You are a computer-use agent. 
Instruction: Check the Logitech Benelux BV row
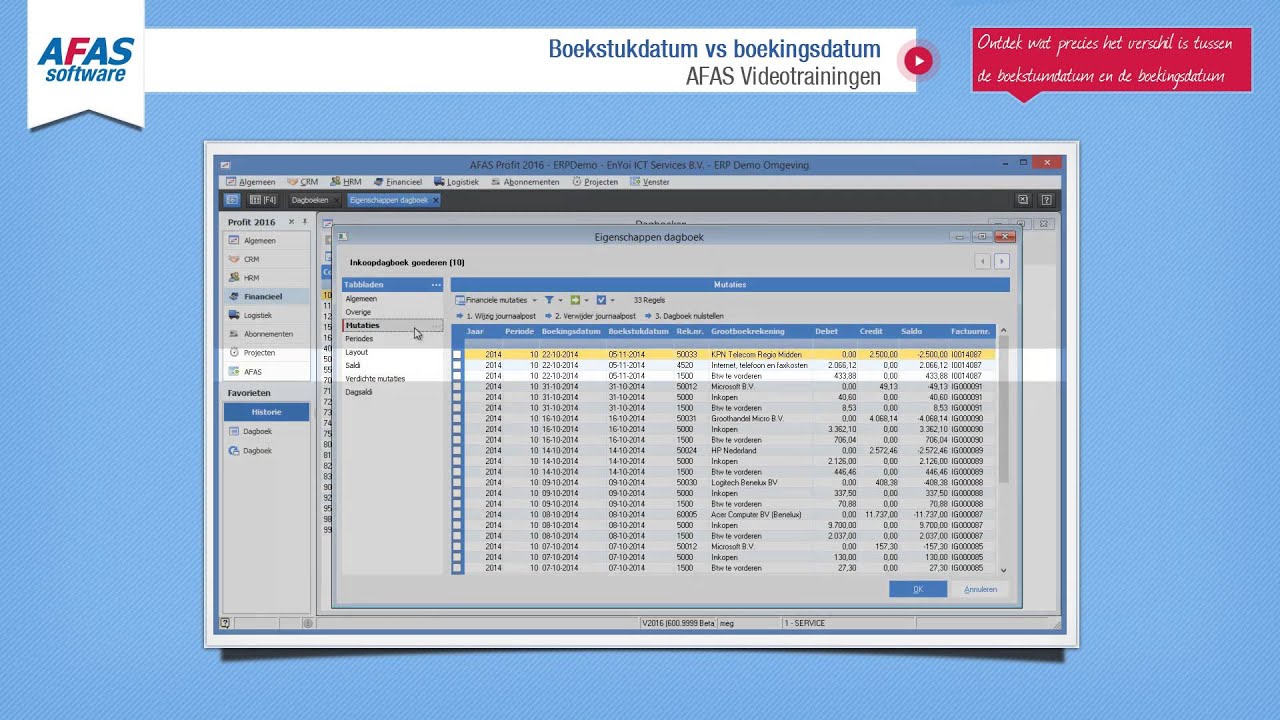point(457,483)
